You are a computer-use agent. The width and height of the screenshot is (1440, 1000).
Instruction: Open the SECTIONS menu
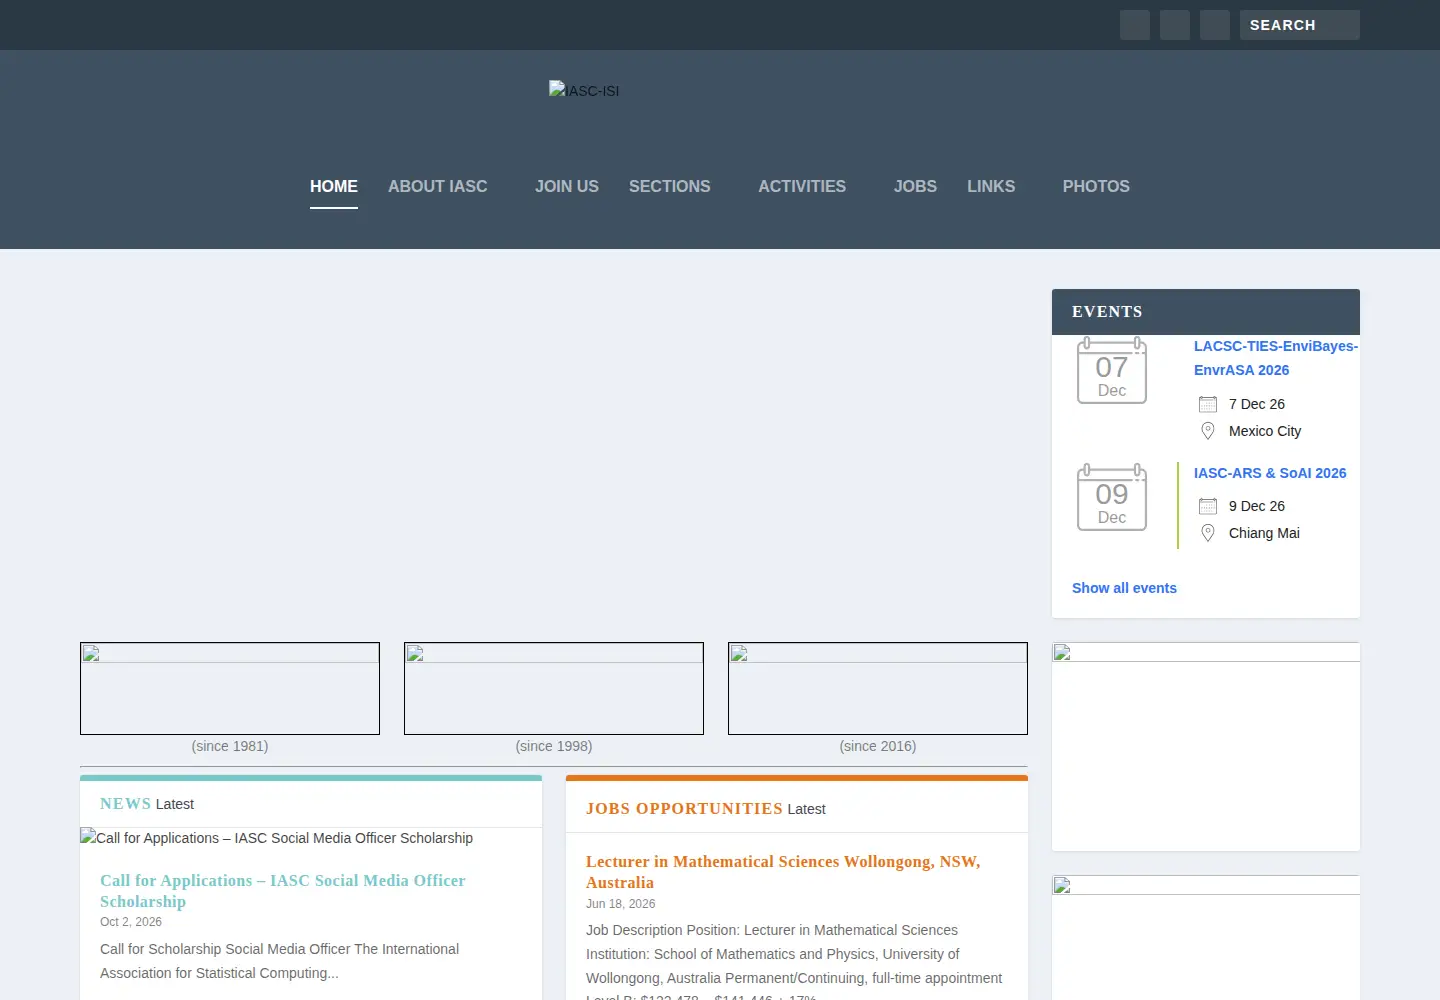click(x=669, y=186)
